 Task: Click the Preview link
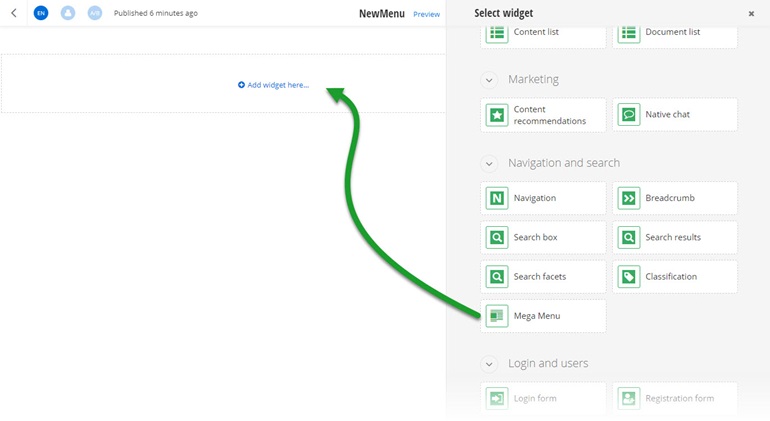pyautogui.click(x=426, y=14)
